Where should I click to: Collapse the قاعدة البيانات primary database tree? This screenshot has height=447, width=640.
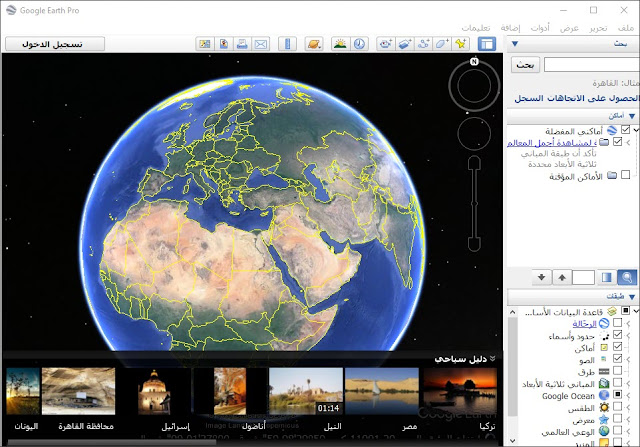[x=636, y=311]
